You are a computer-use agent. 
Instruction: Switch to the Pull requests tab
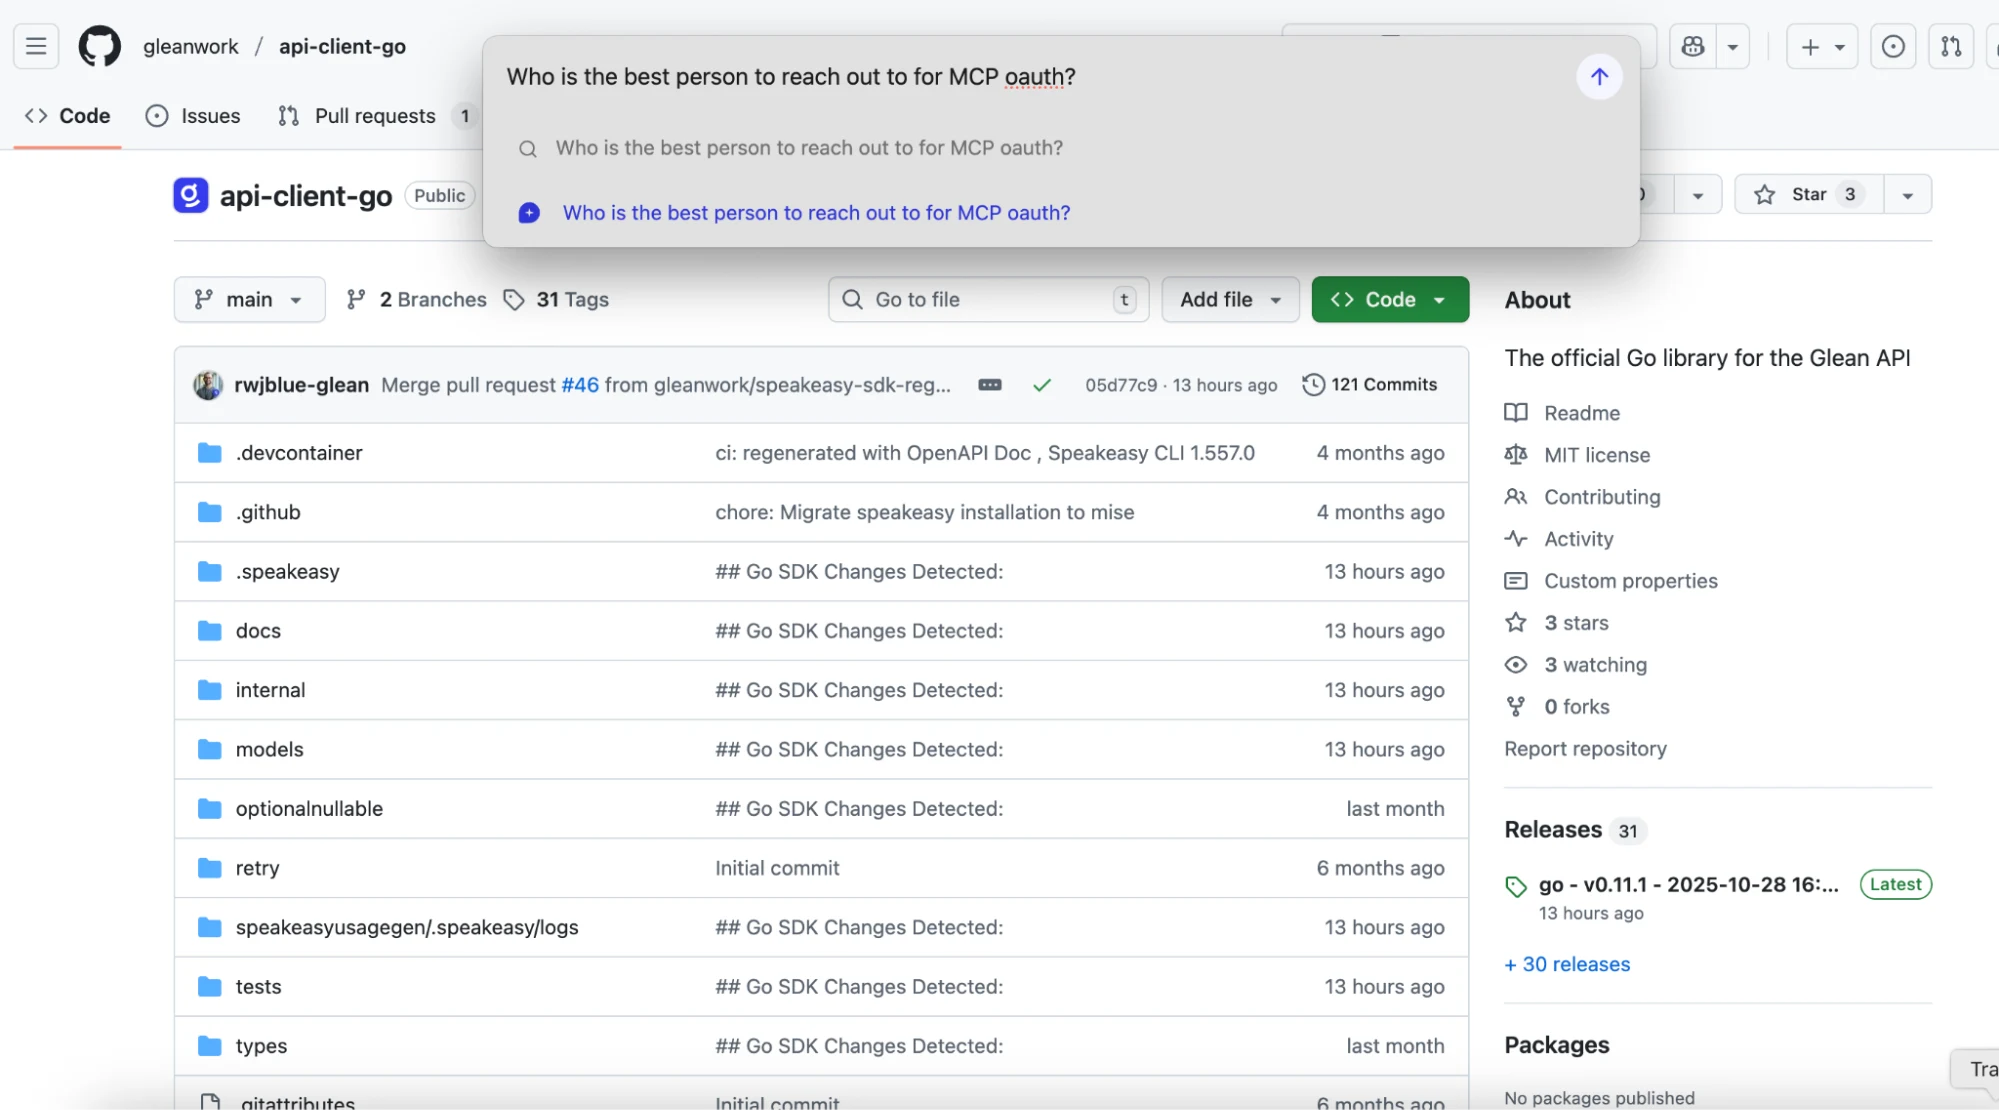click(374, 116)
